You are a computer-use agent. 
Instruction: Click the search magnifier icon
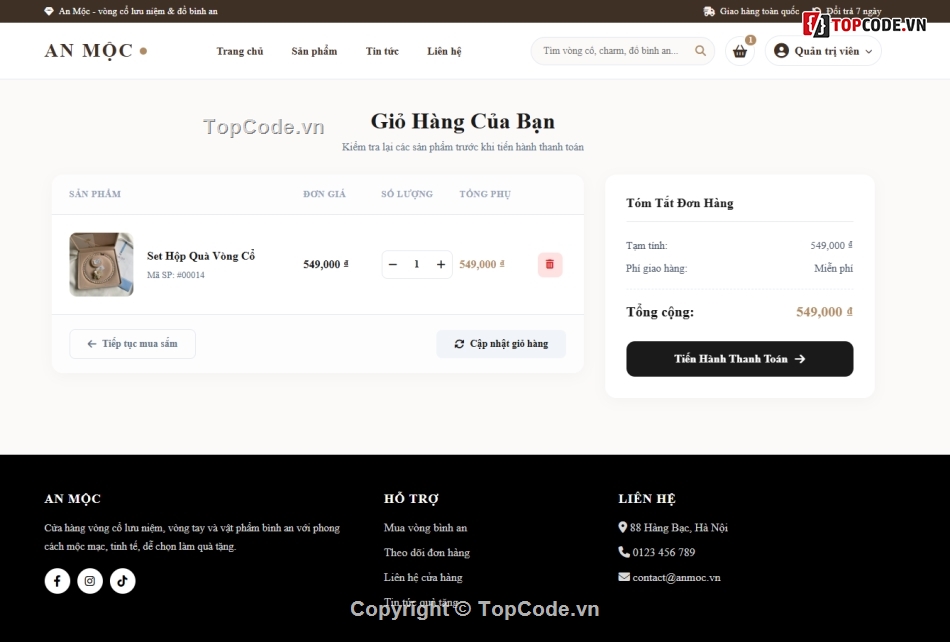(x=700, y=51)
